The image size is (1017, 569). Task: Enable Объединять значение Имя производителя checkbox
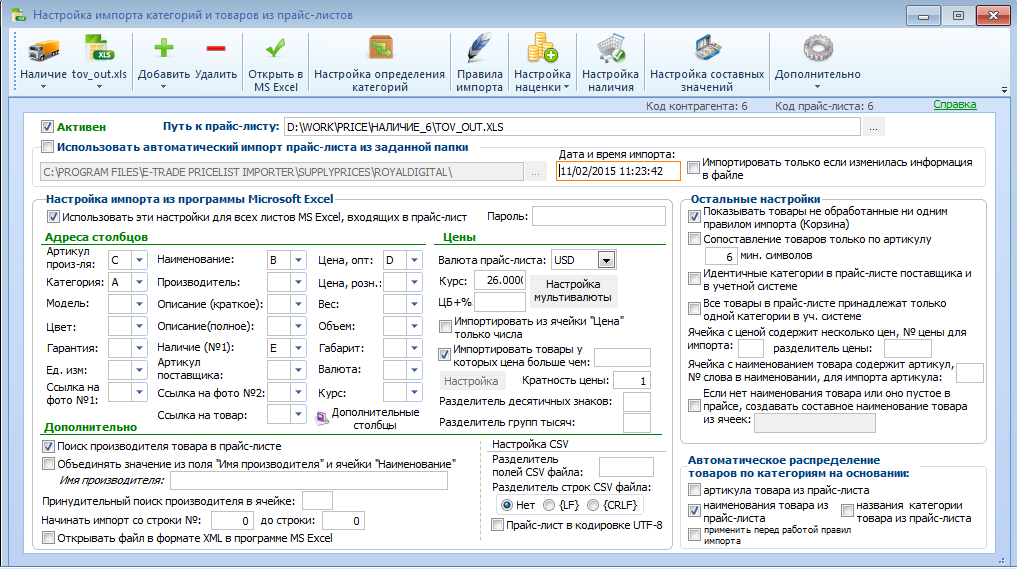point(48,464)
